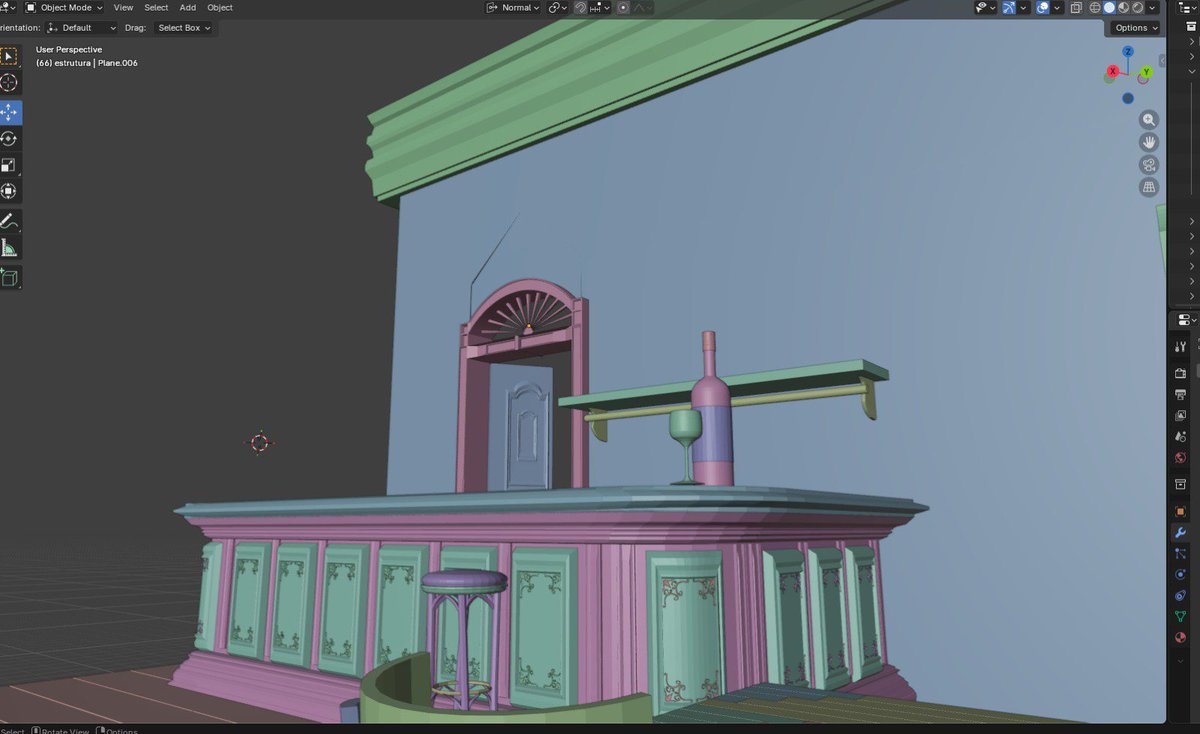Open the overlay options dropdown arrow
This screenshot has width=1200, height=734.
(x=1057, y=7)
